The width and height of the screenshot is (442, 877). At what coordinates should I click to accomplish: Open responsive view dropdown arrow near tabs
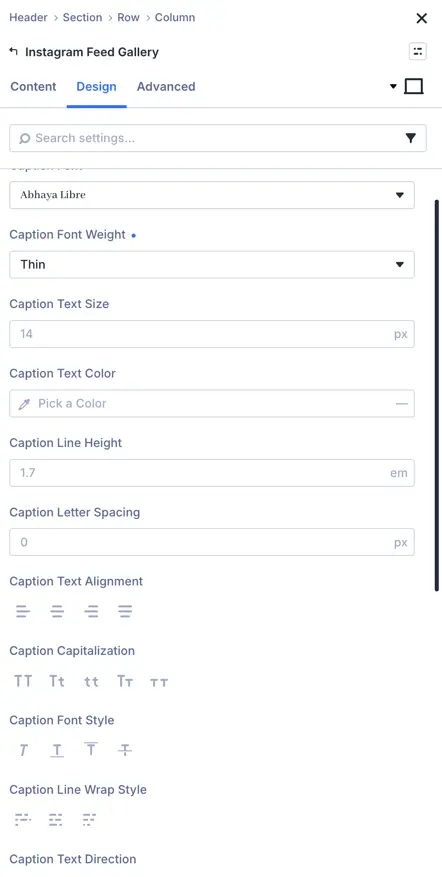pos(393,87)
